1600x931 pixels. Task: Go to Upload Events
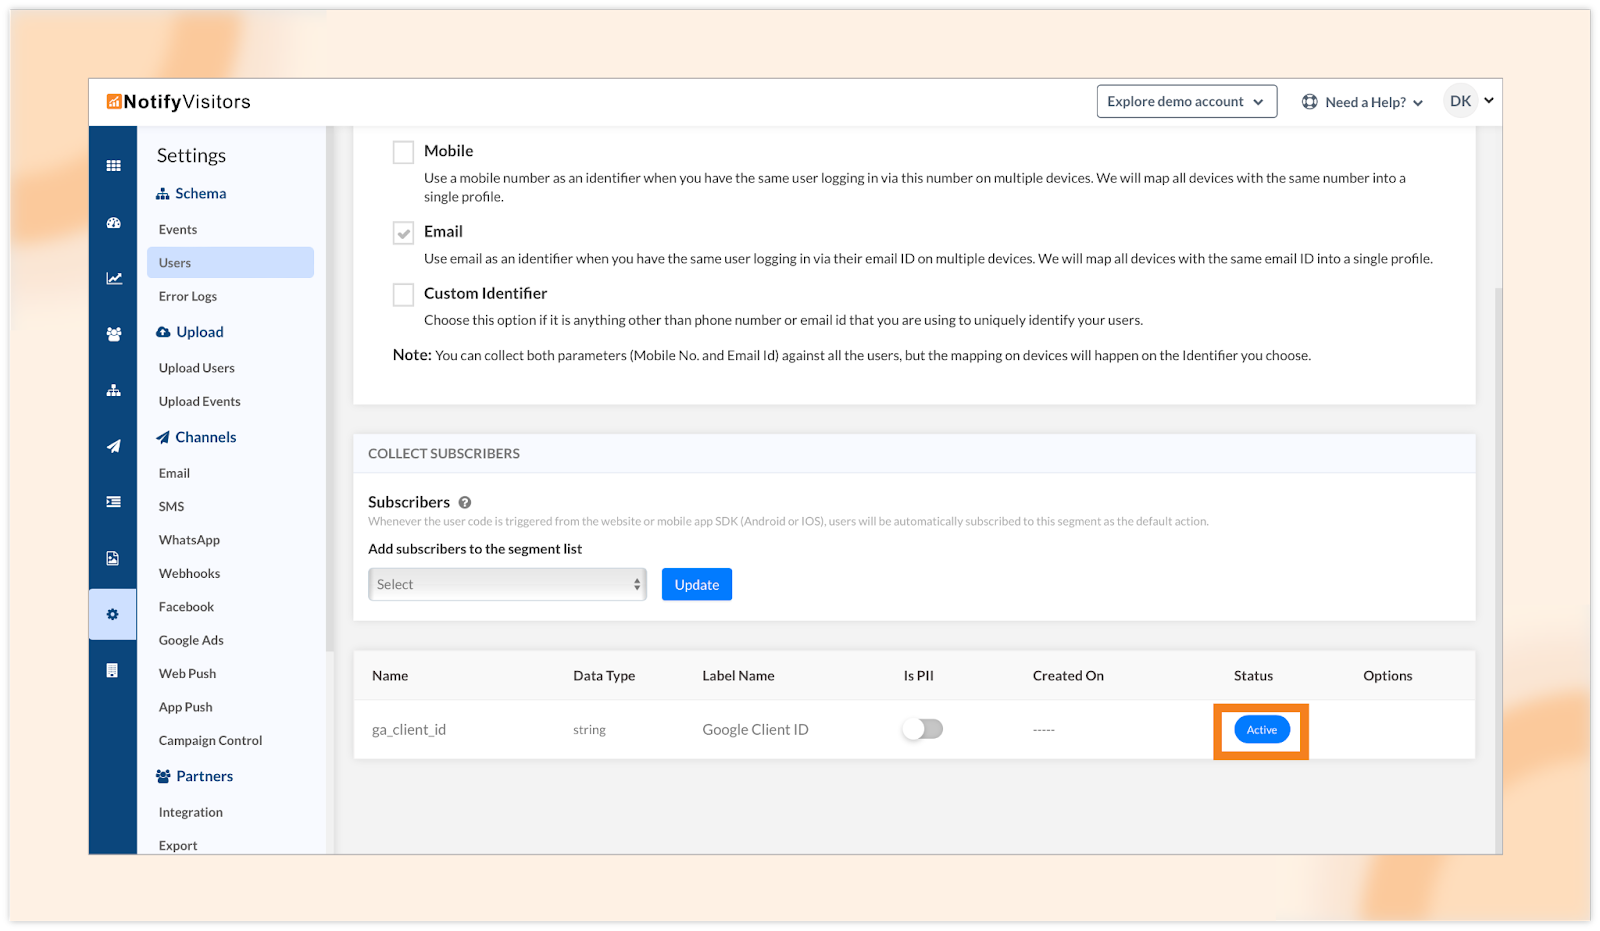[200, 401]
